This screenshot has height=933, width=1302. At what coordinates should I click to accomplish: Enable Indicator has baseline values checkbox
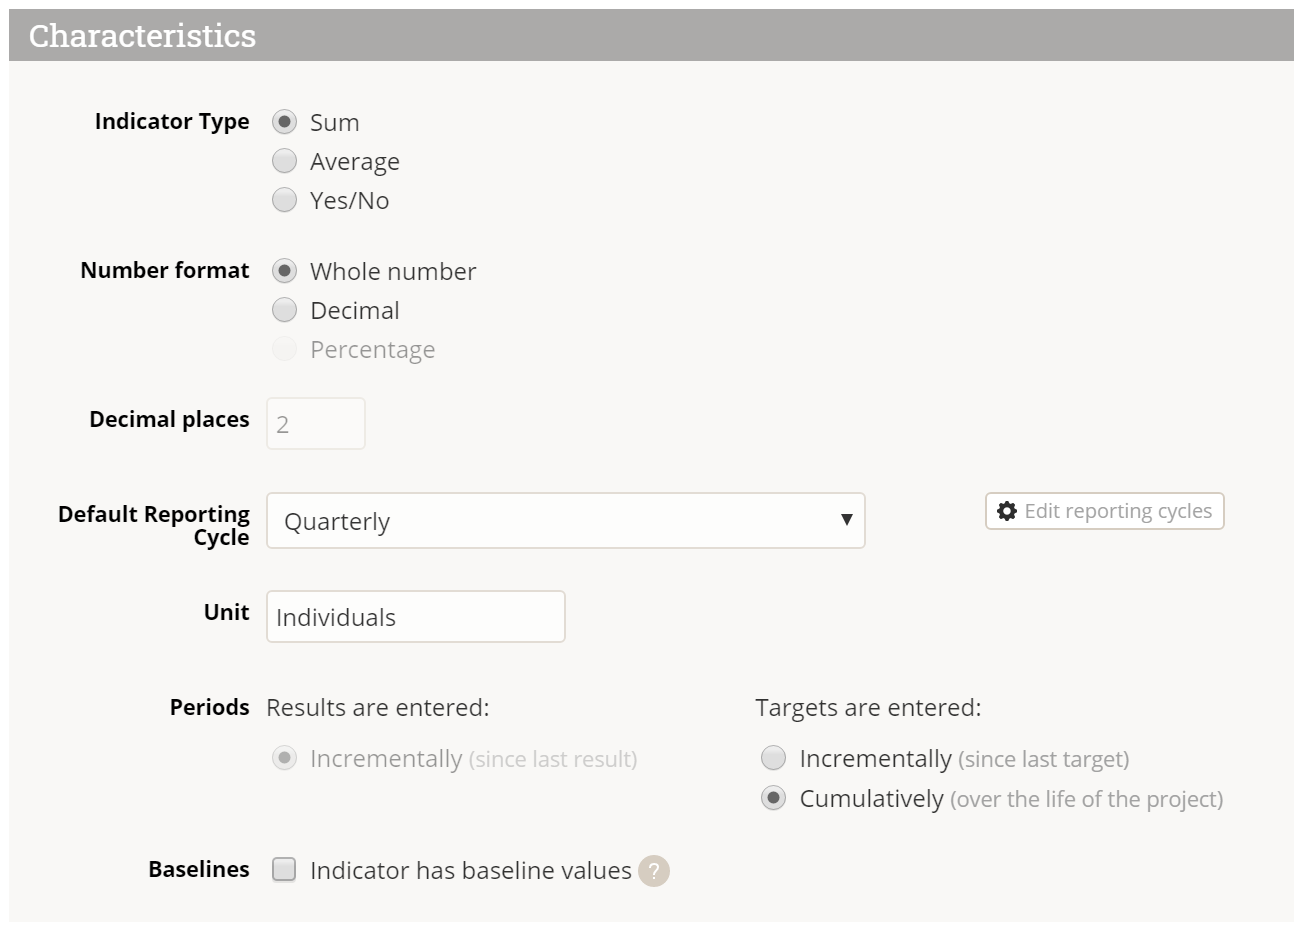pyautogui.click(x=285, y=870)
